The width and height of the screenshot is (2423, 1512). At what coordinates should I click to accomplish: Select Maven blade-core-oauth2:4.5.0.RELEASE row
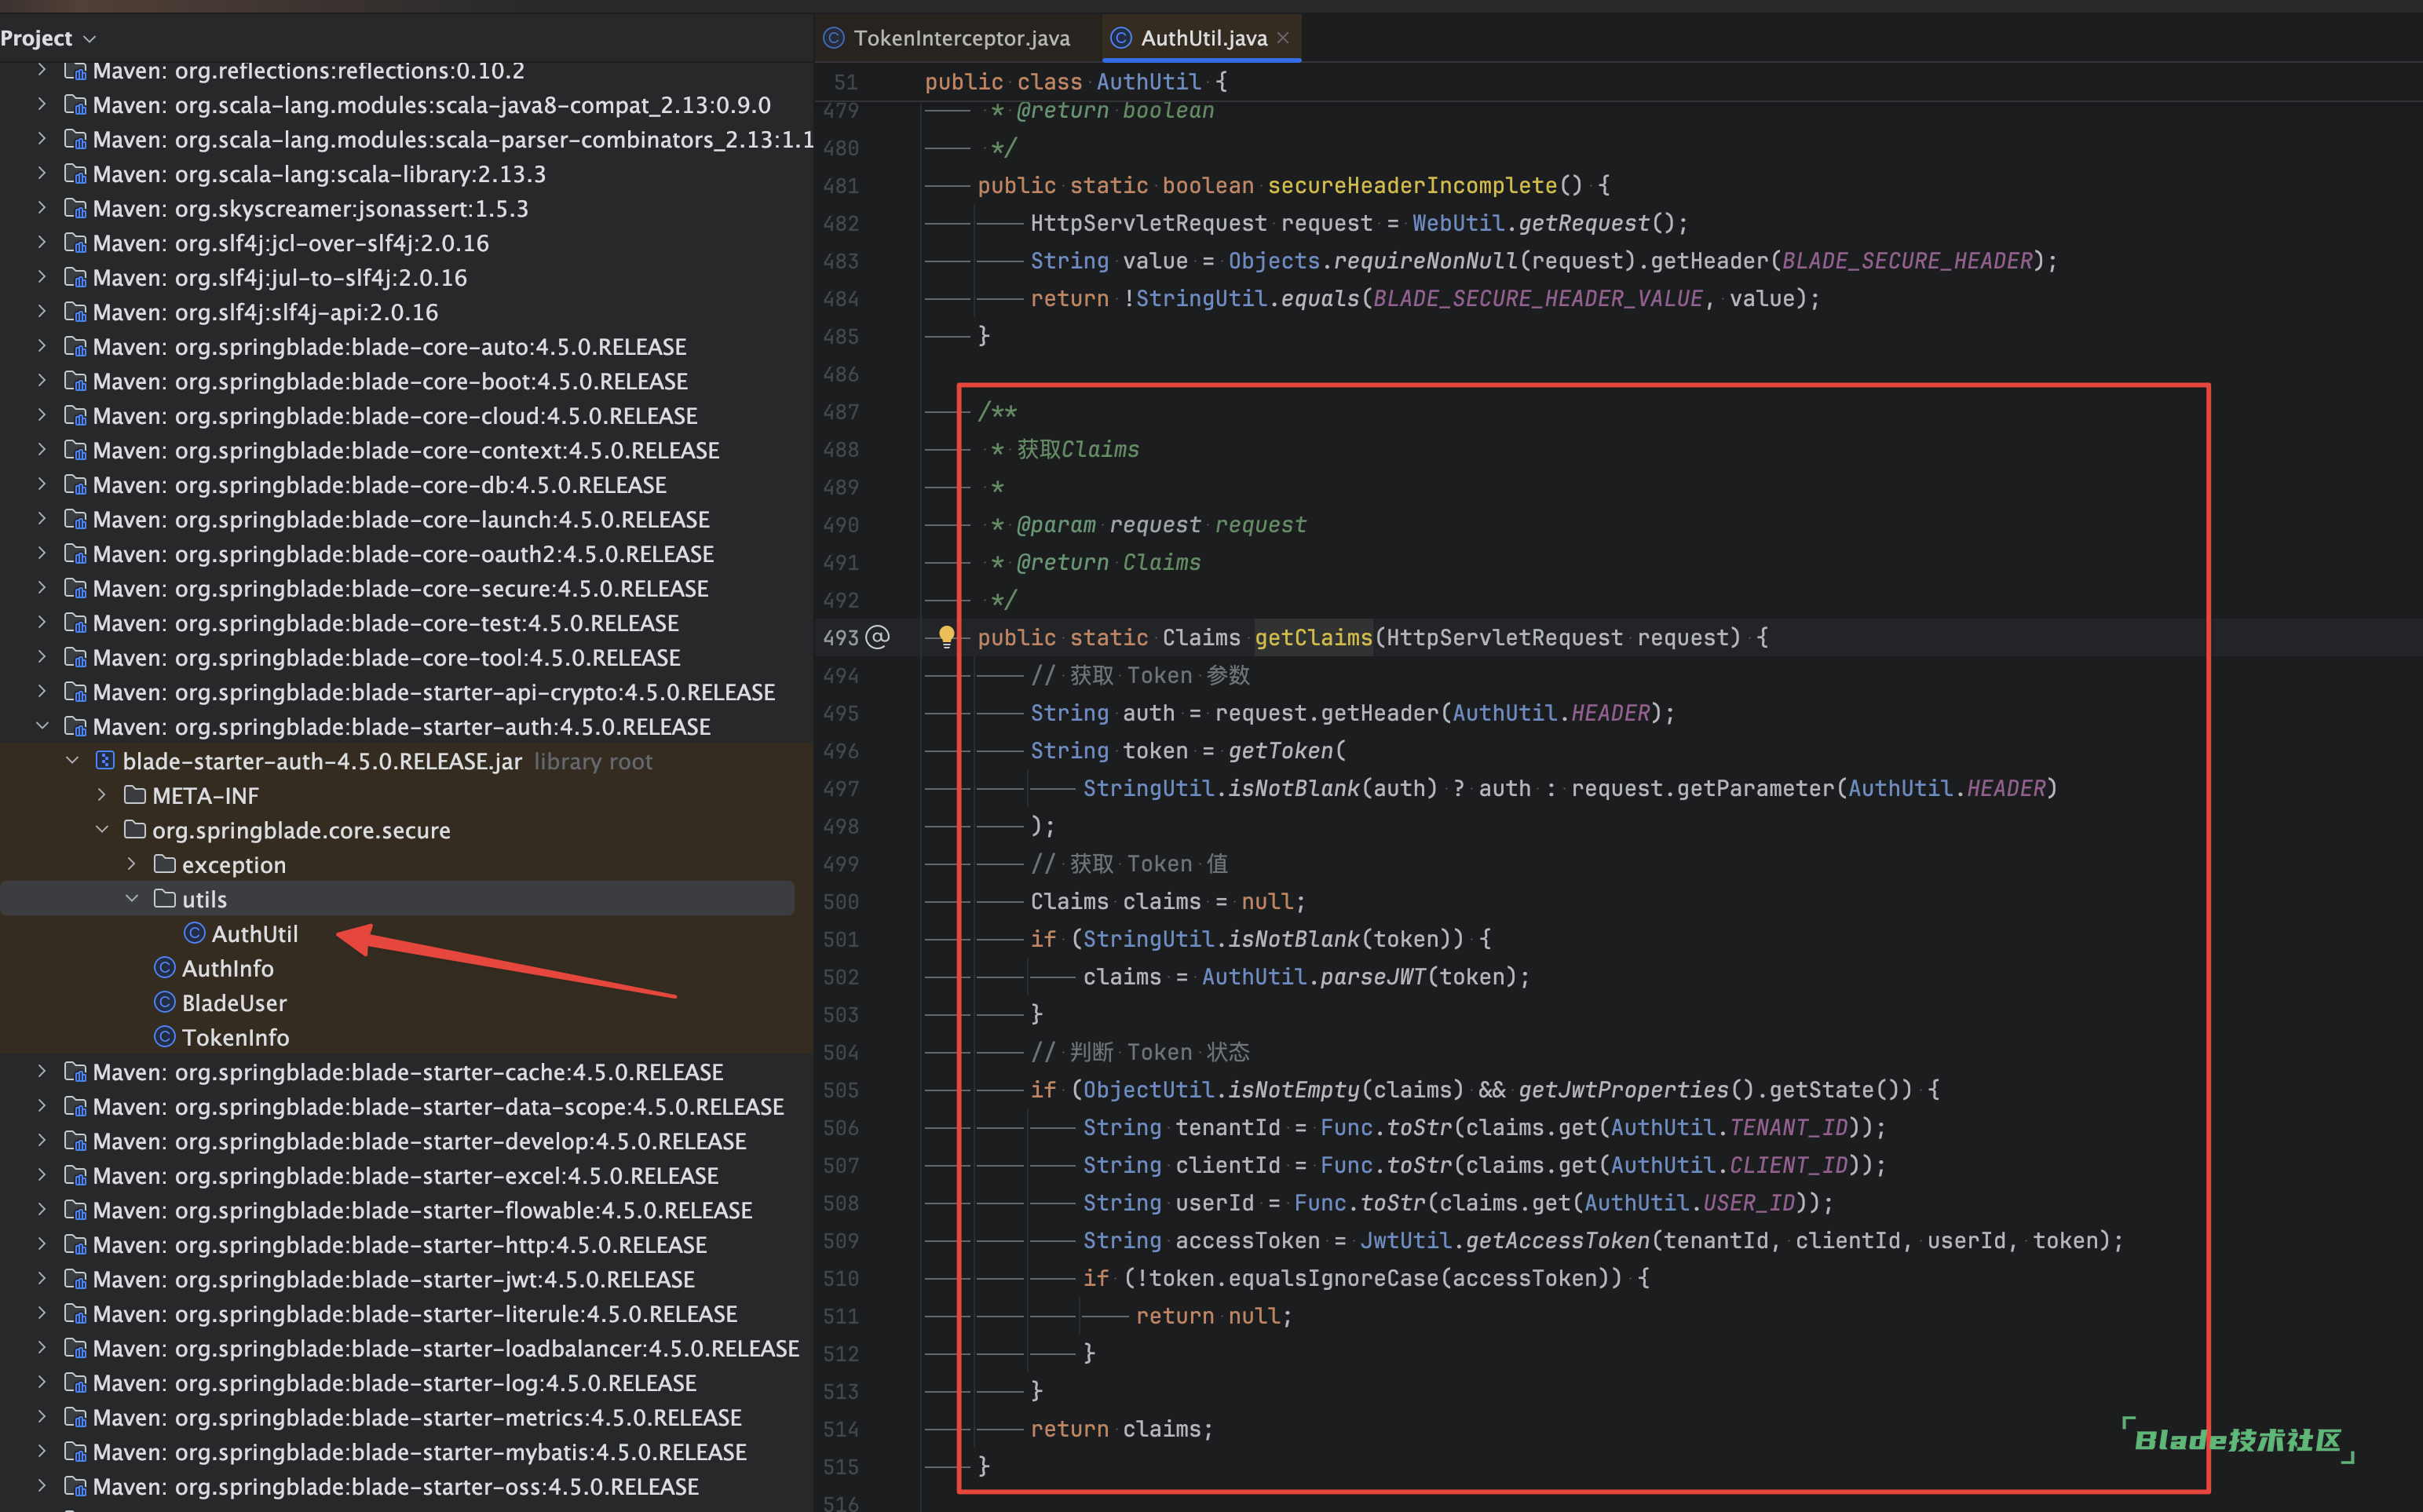click(405, 553)
